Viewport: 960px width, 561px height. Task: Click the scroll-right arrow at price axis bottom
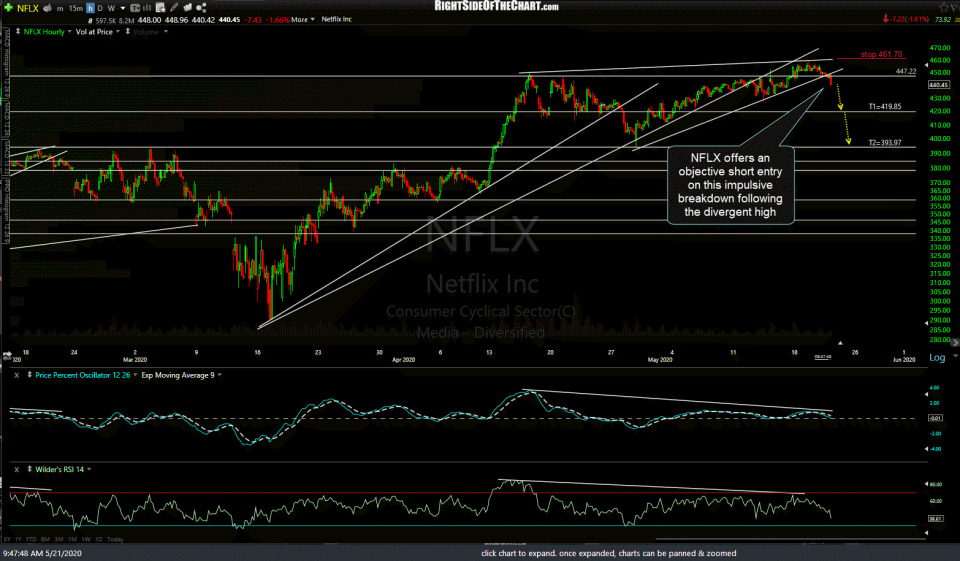click(x=954, y=342)
